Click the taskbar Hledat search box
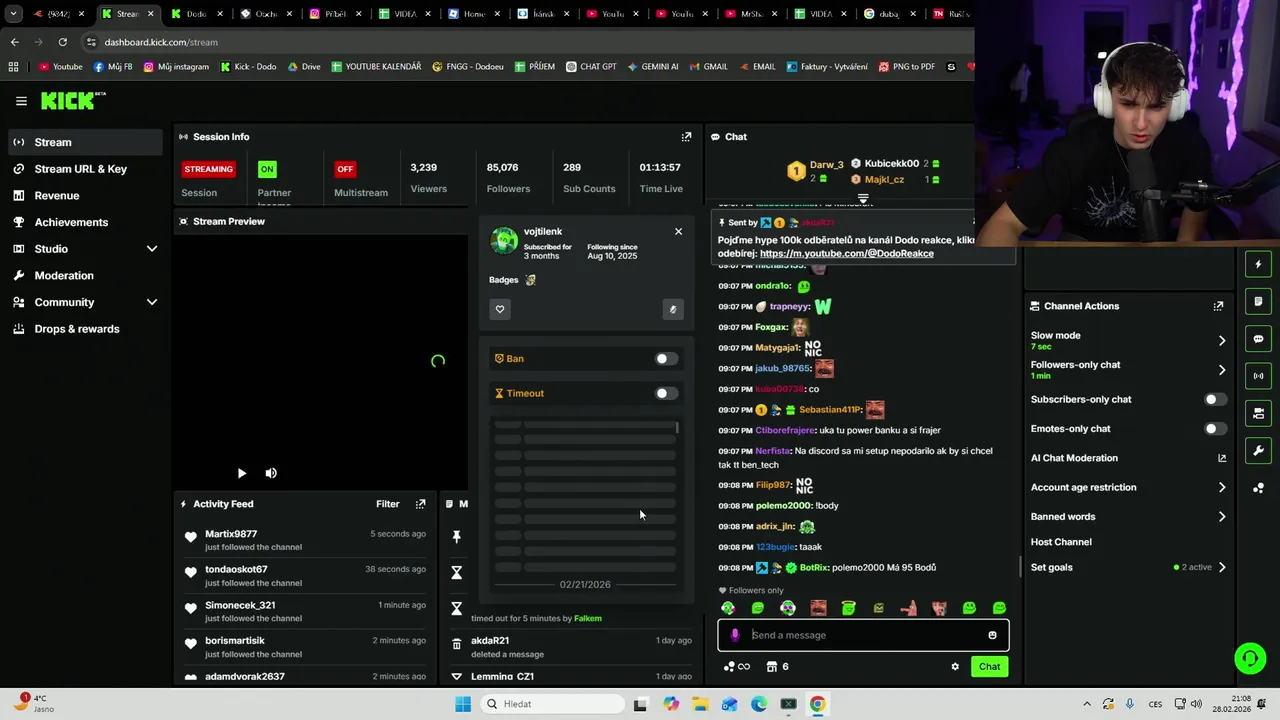The width and height of the screenshot is (1280, 720). click(x=553, y=704)
